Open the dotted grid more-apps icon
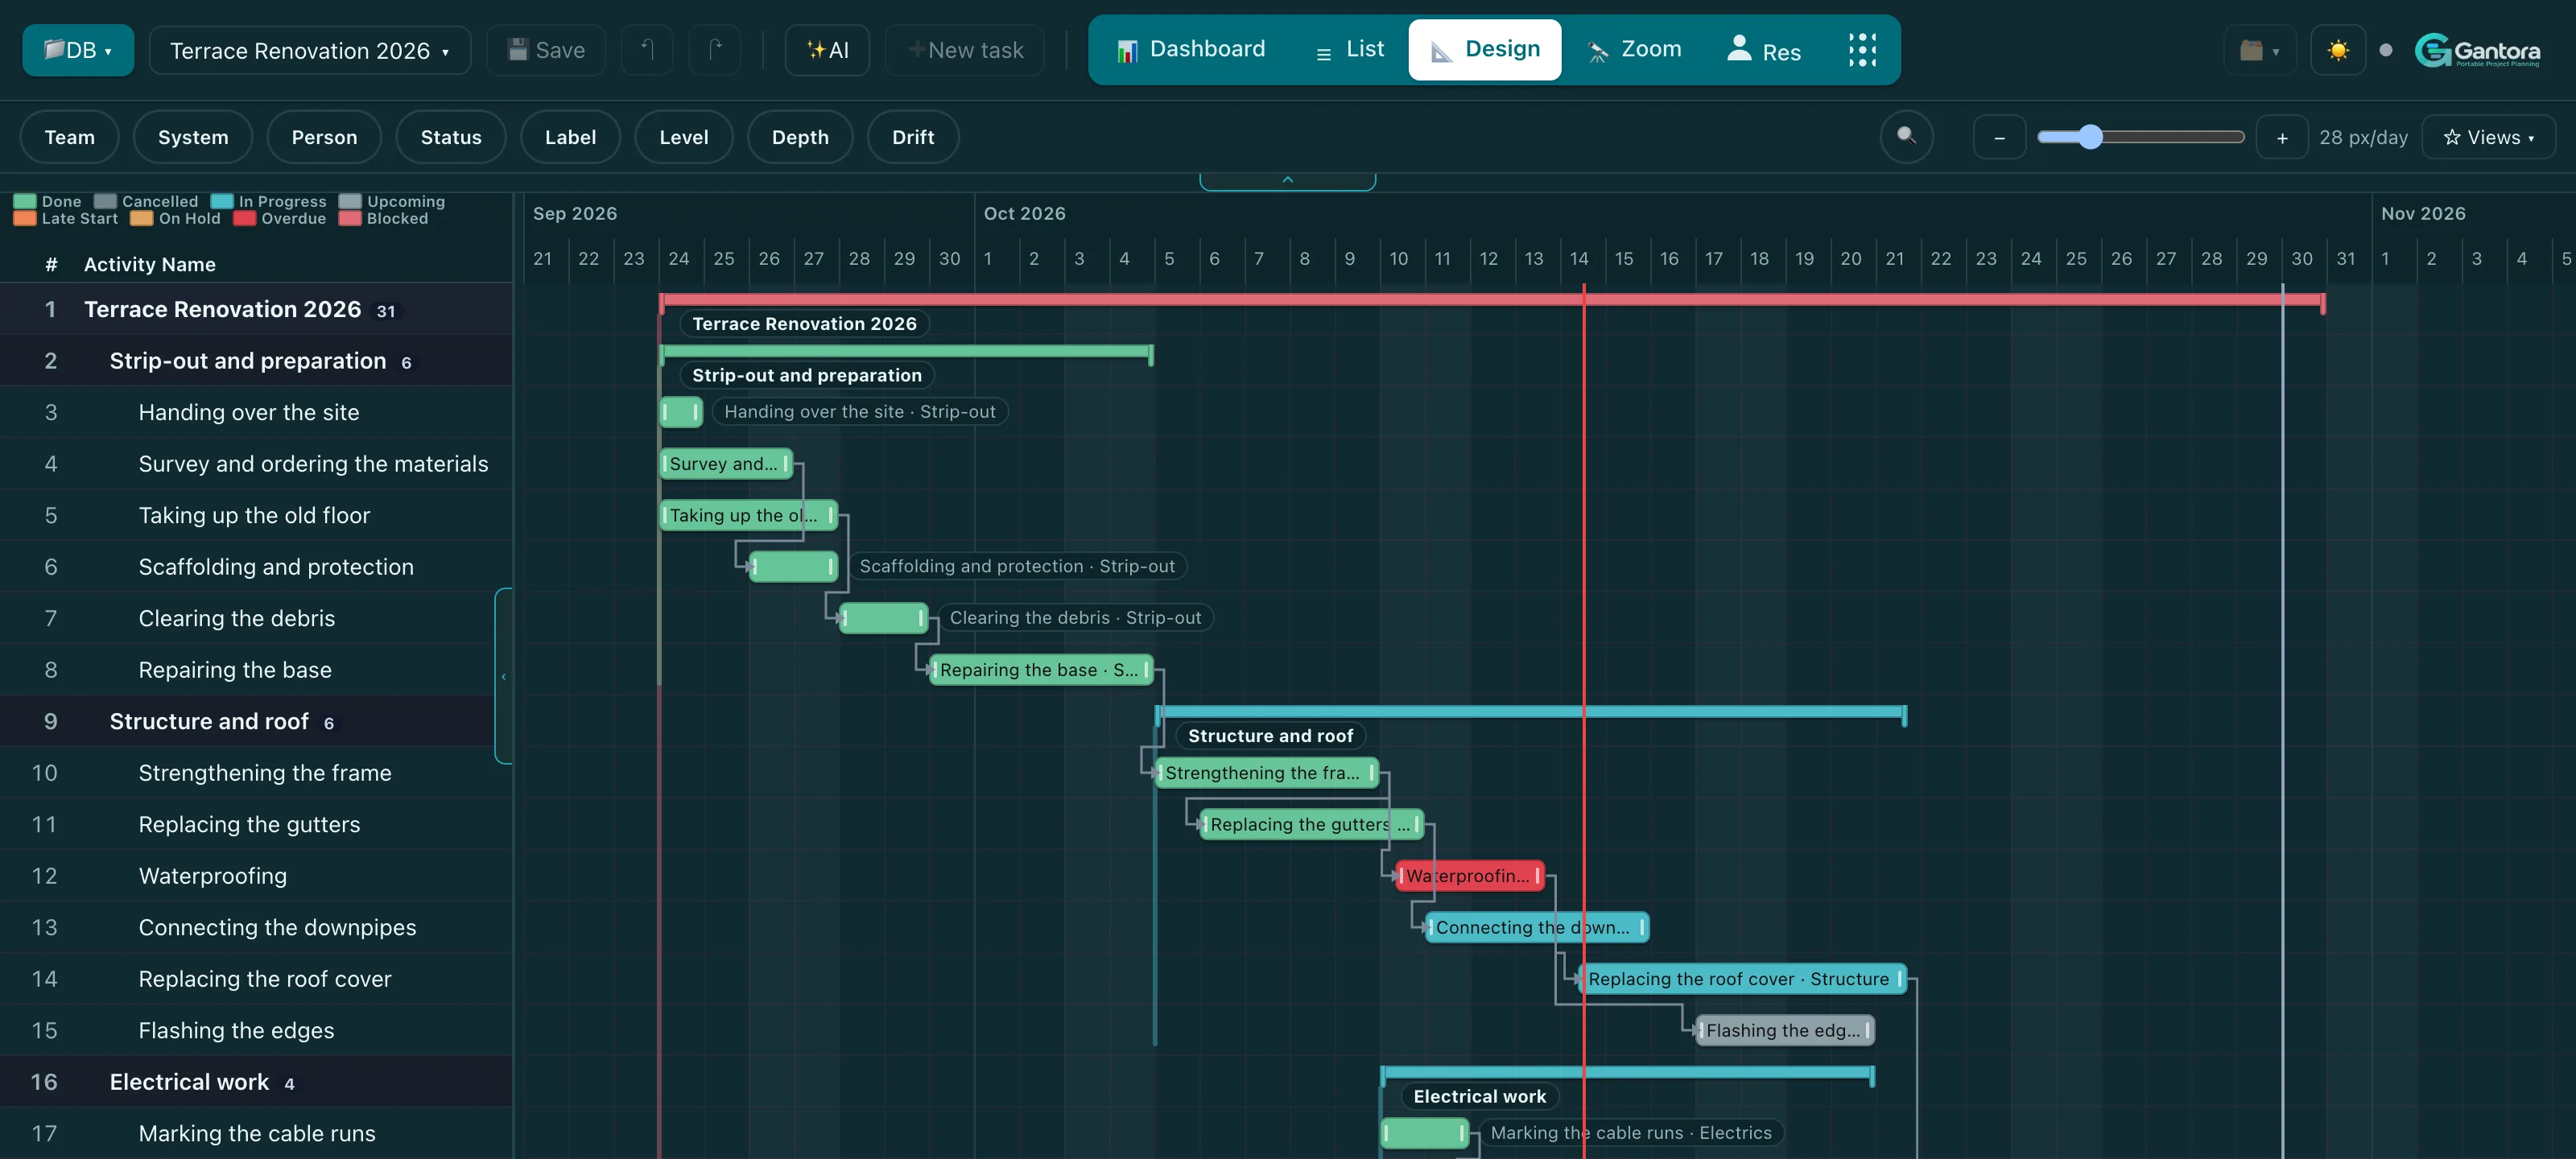This screenshot has height=1159, width=2576. click(1862, 49)
